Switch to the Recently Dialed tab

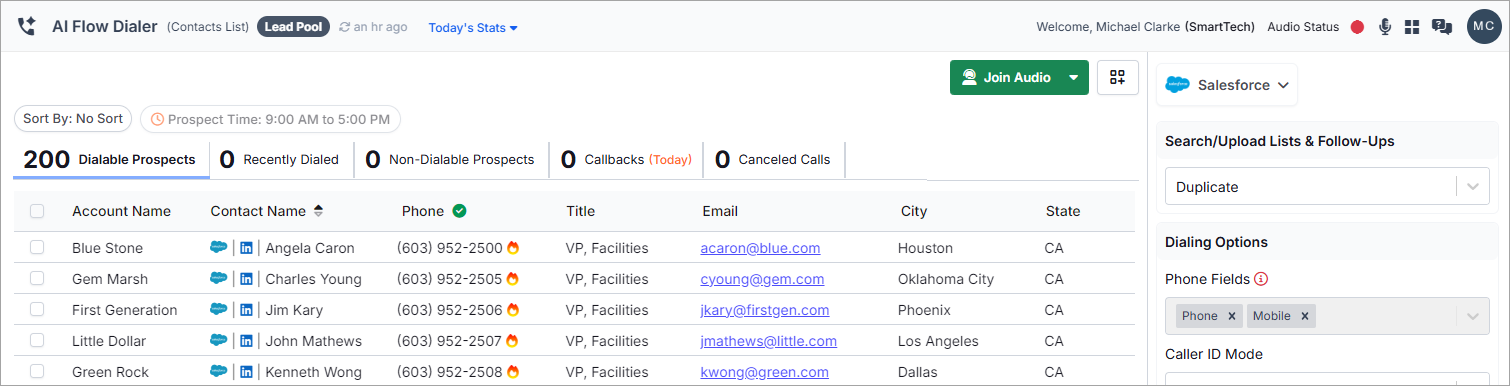(281, 159)
